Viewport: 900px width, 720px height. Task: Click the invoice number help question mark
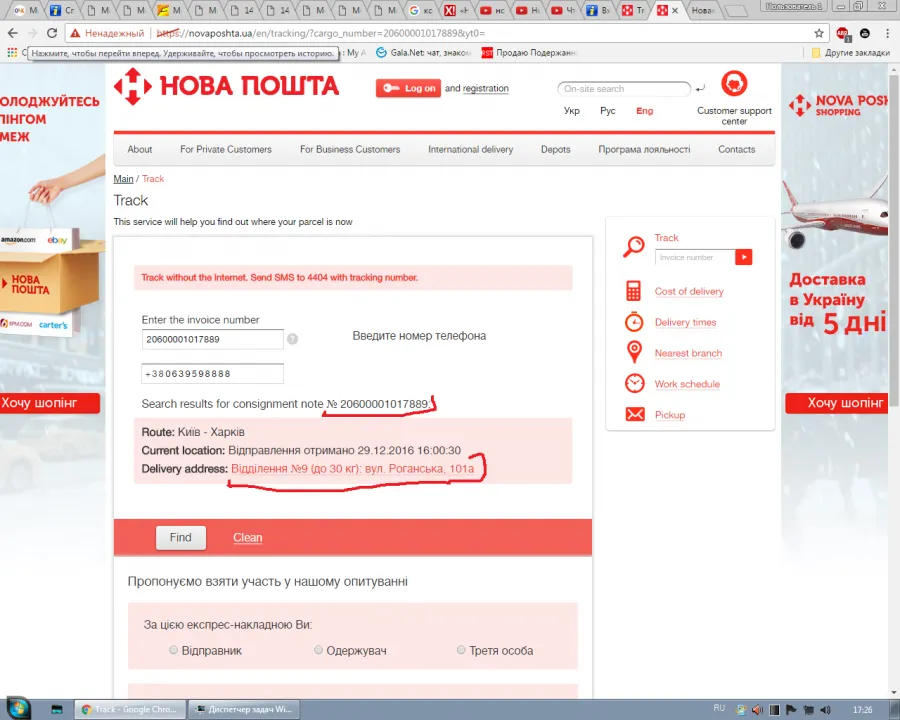click(292, 339)
